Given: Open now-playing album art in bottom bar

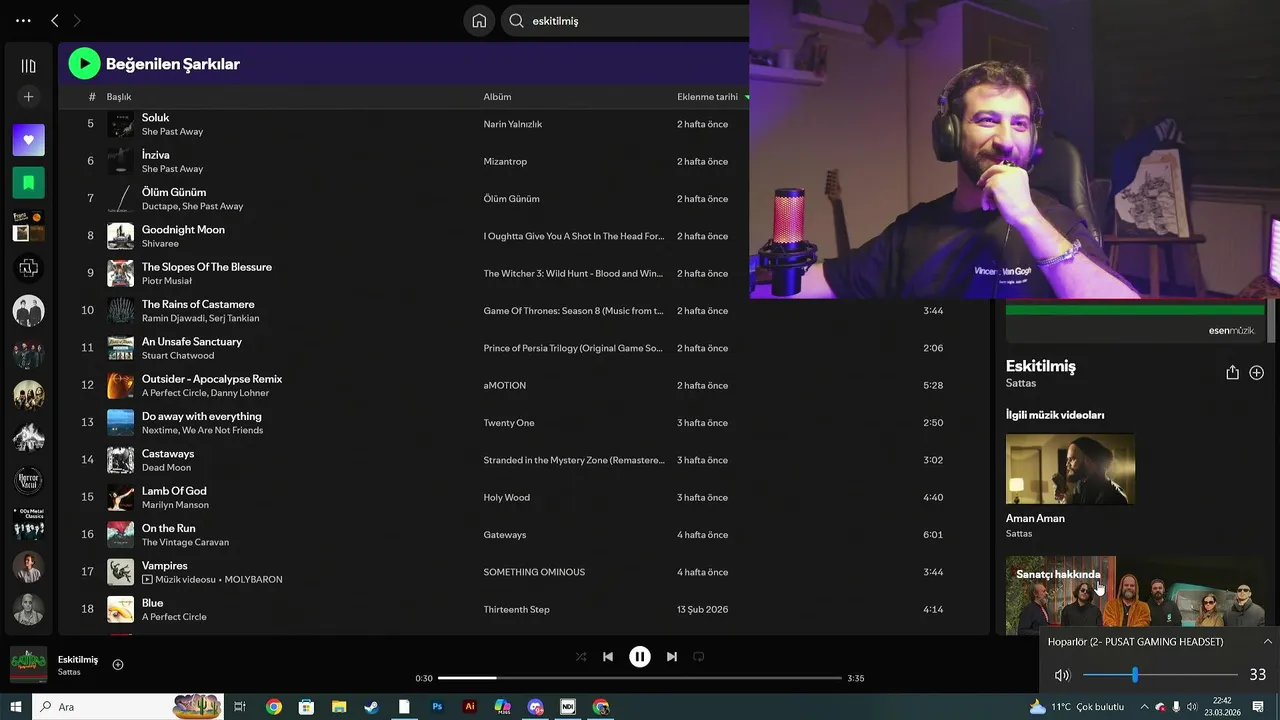Looking at the screenshot, I should (x=28, y=665).
